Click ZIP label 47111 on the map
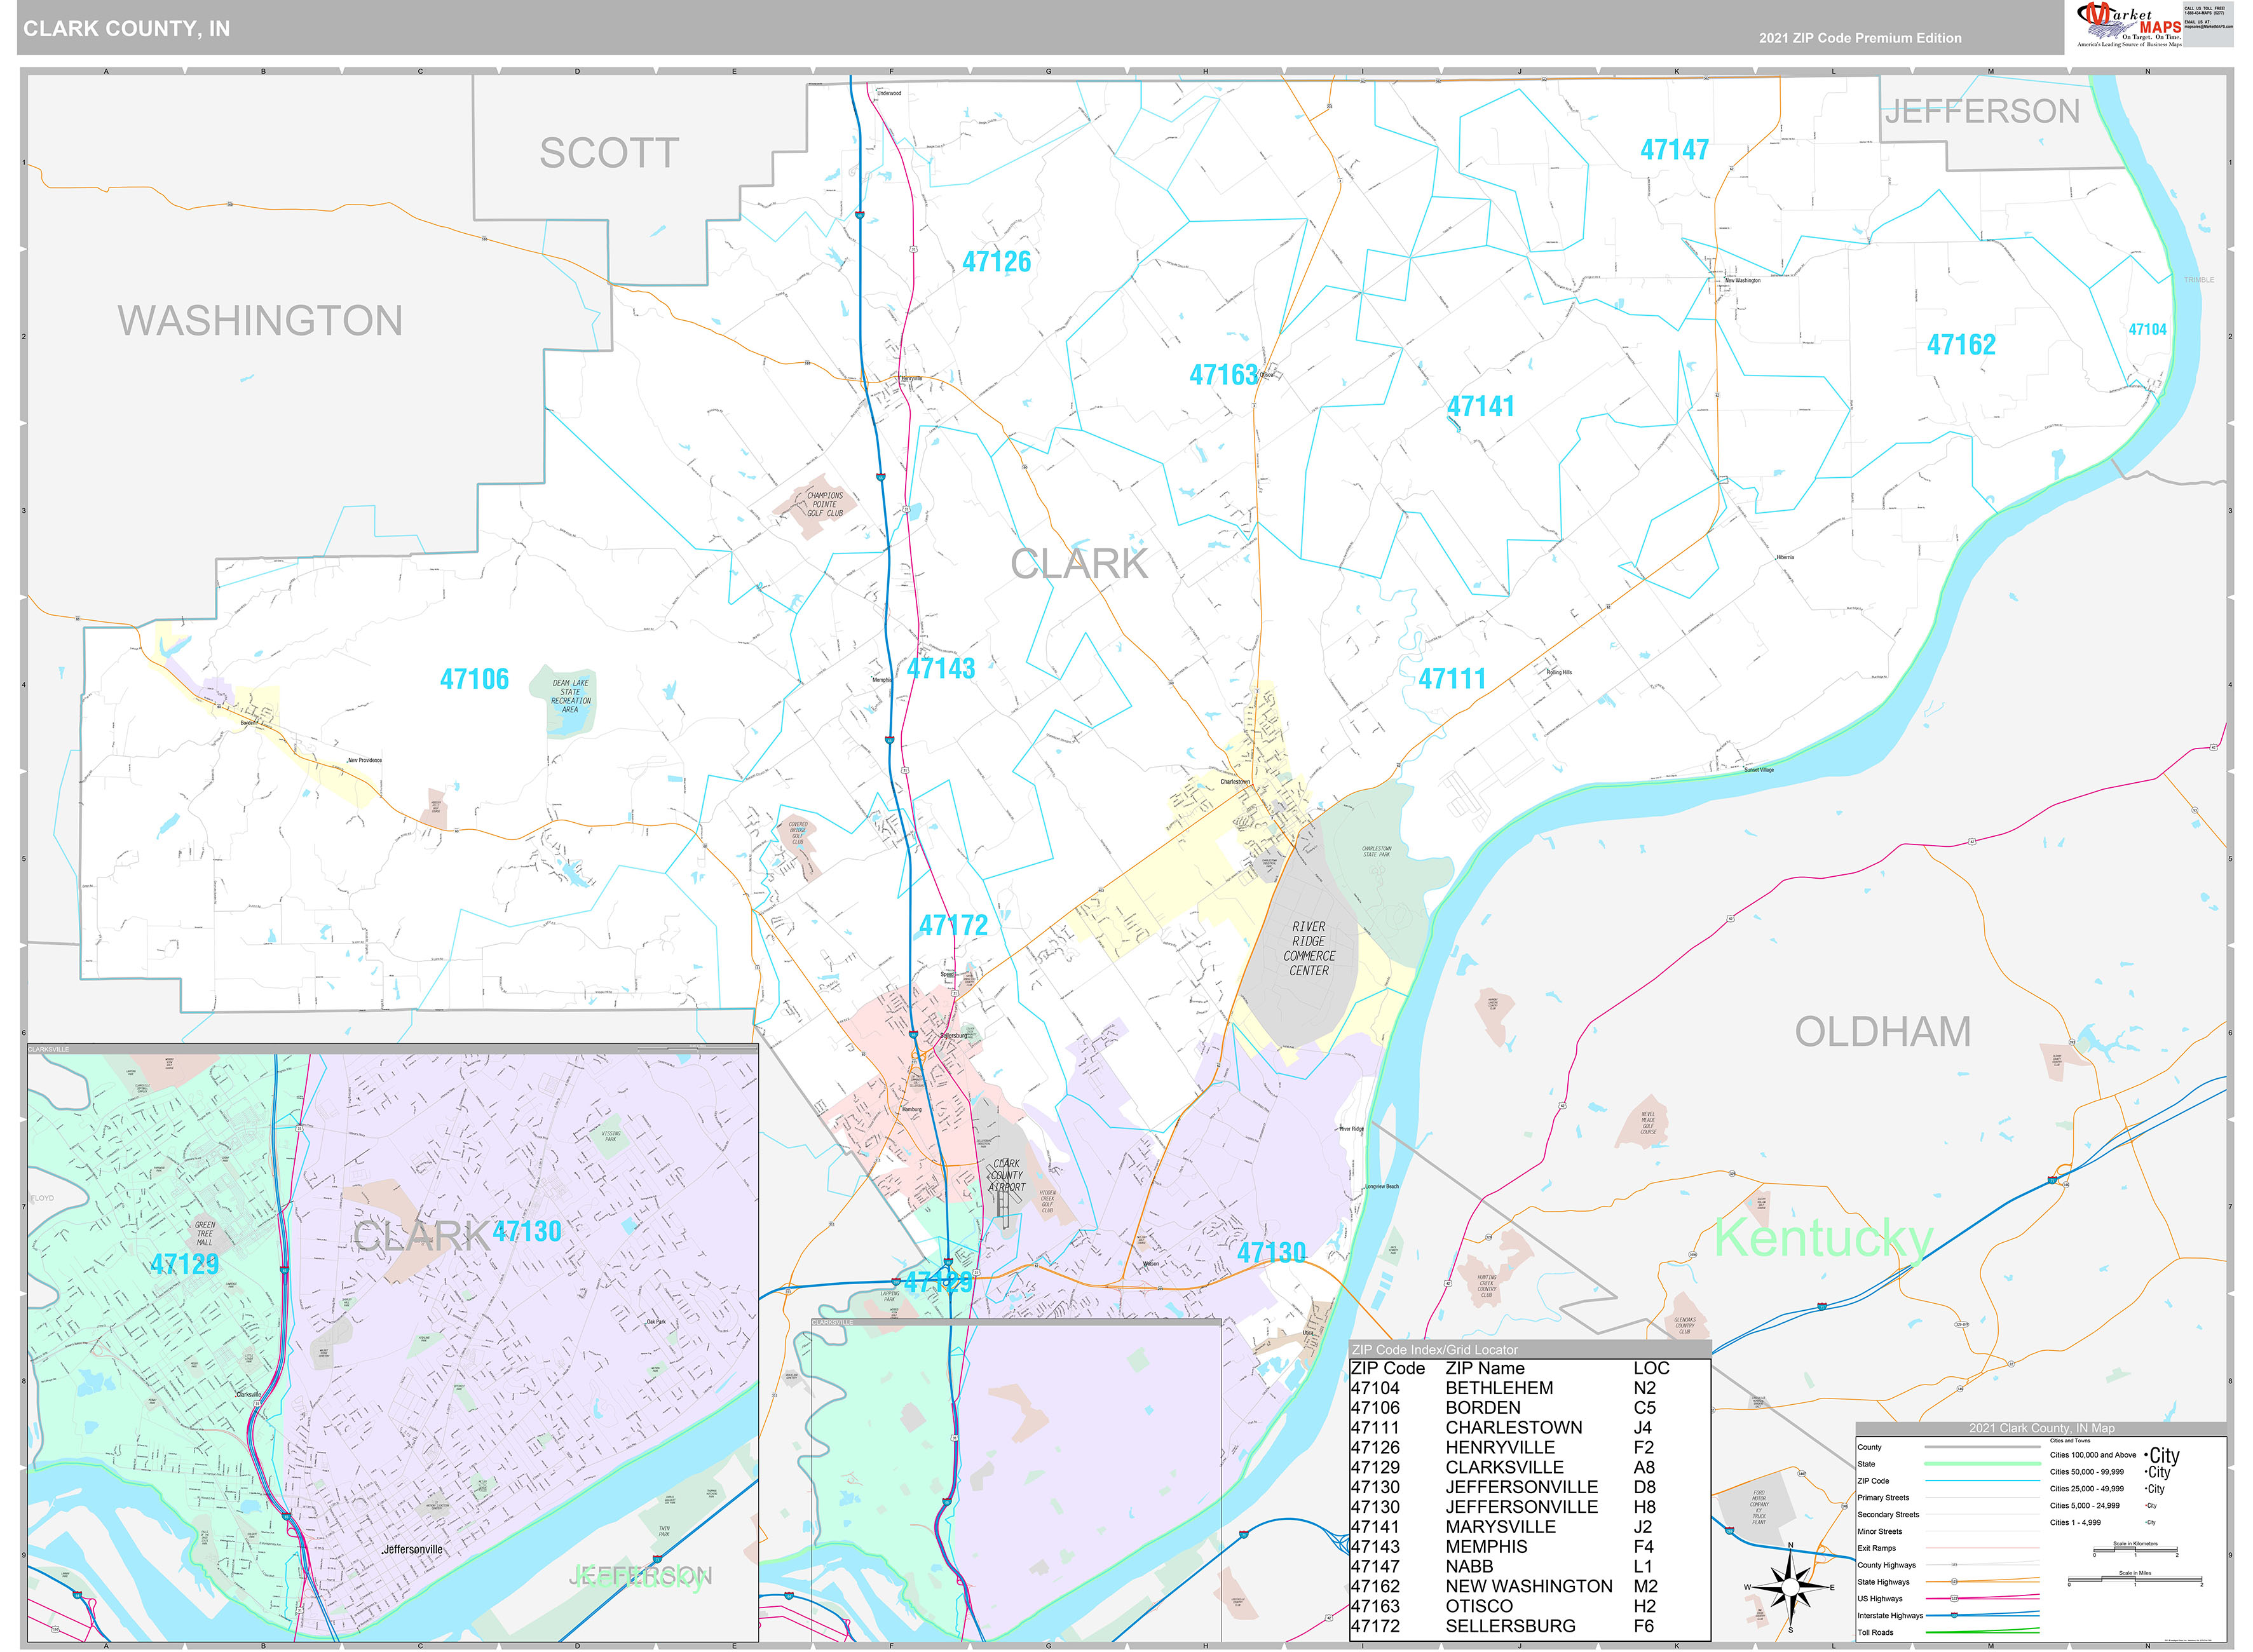Viewport: 2253px width, 1652px height. pos(1452,678)
